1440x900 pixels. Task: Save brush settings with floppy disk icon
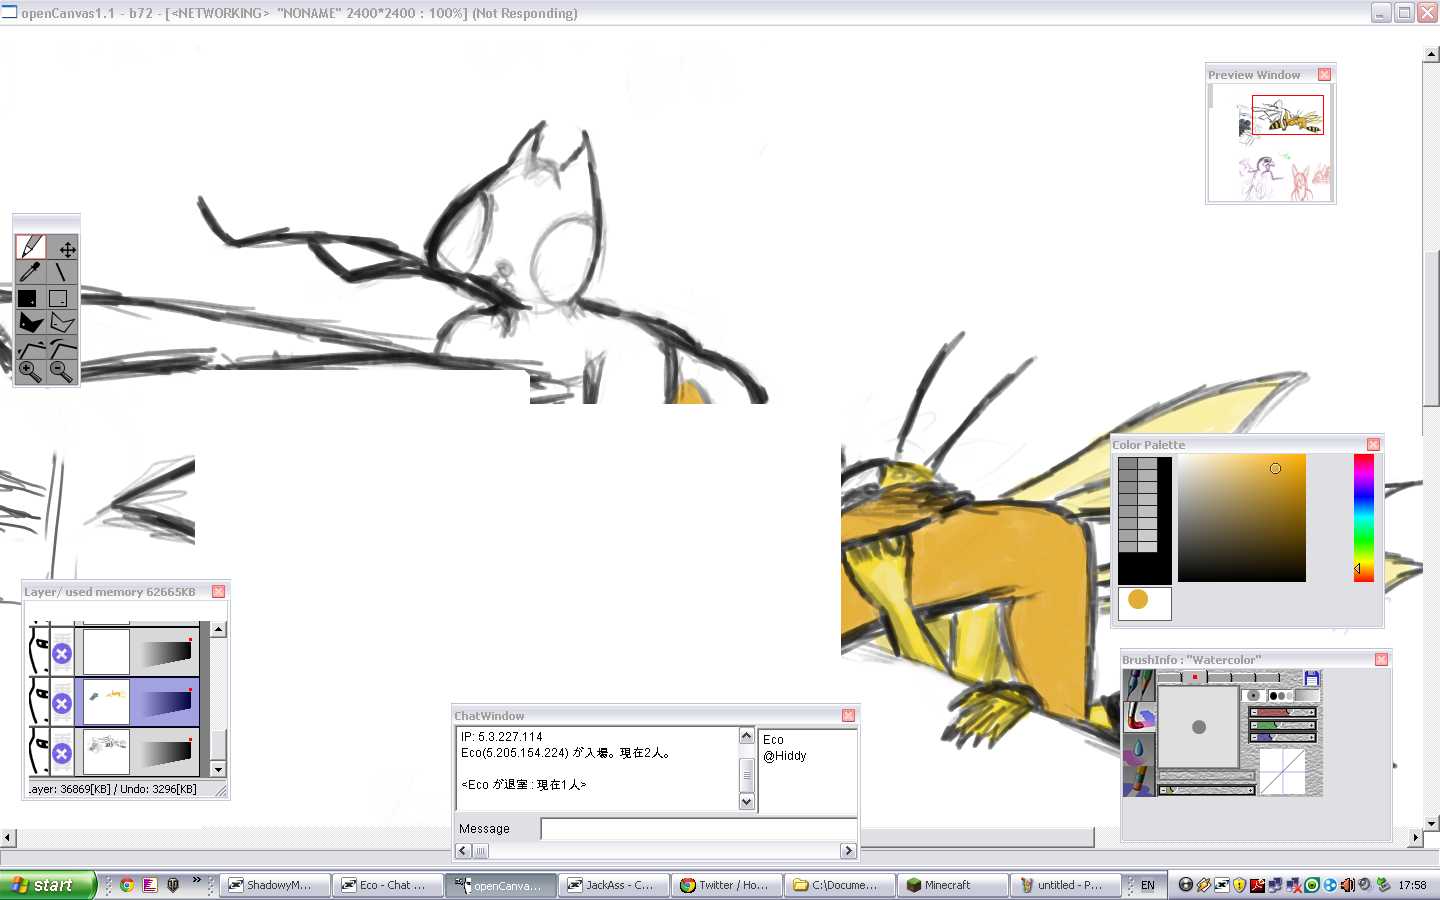[1312, 678]
